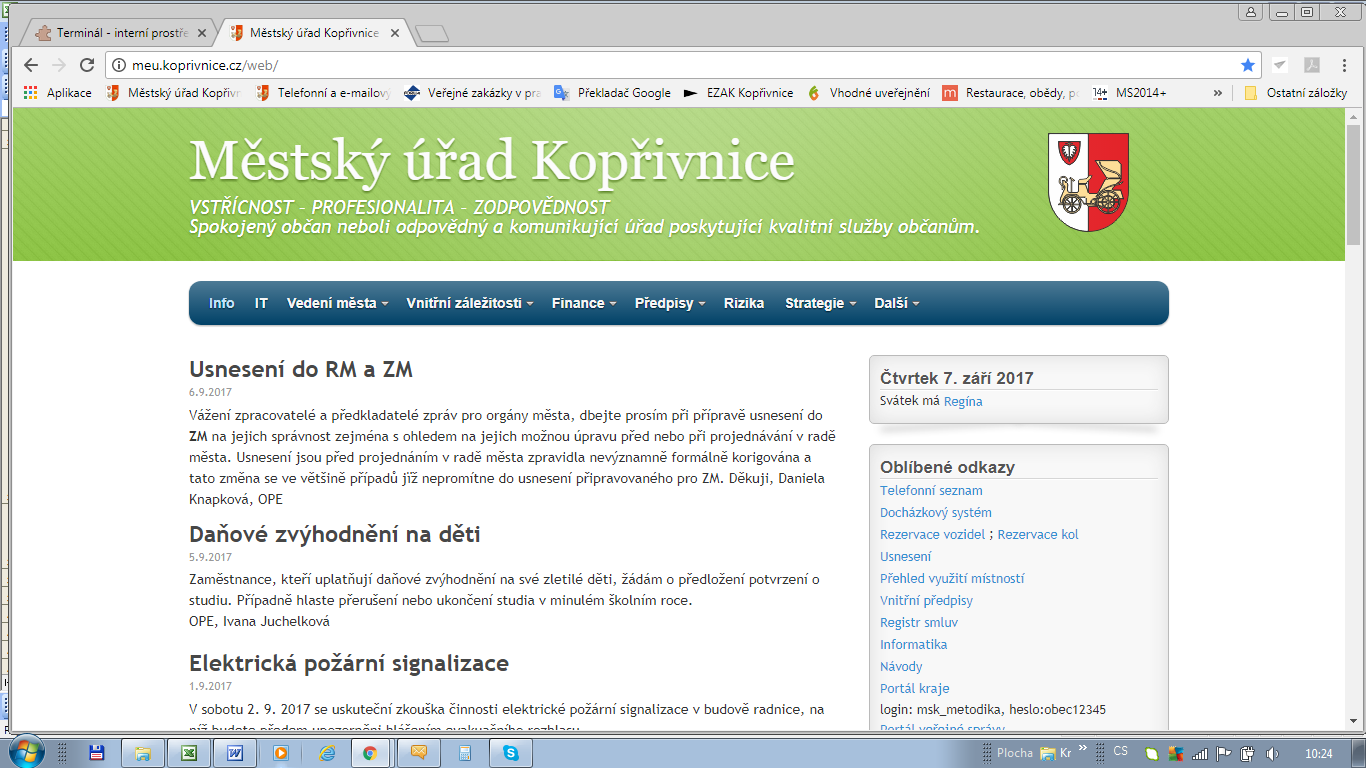Open a new browser tab

[431, 34]
